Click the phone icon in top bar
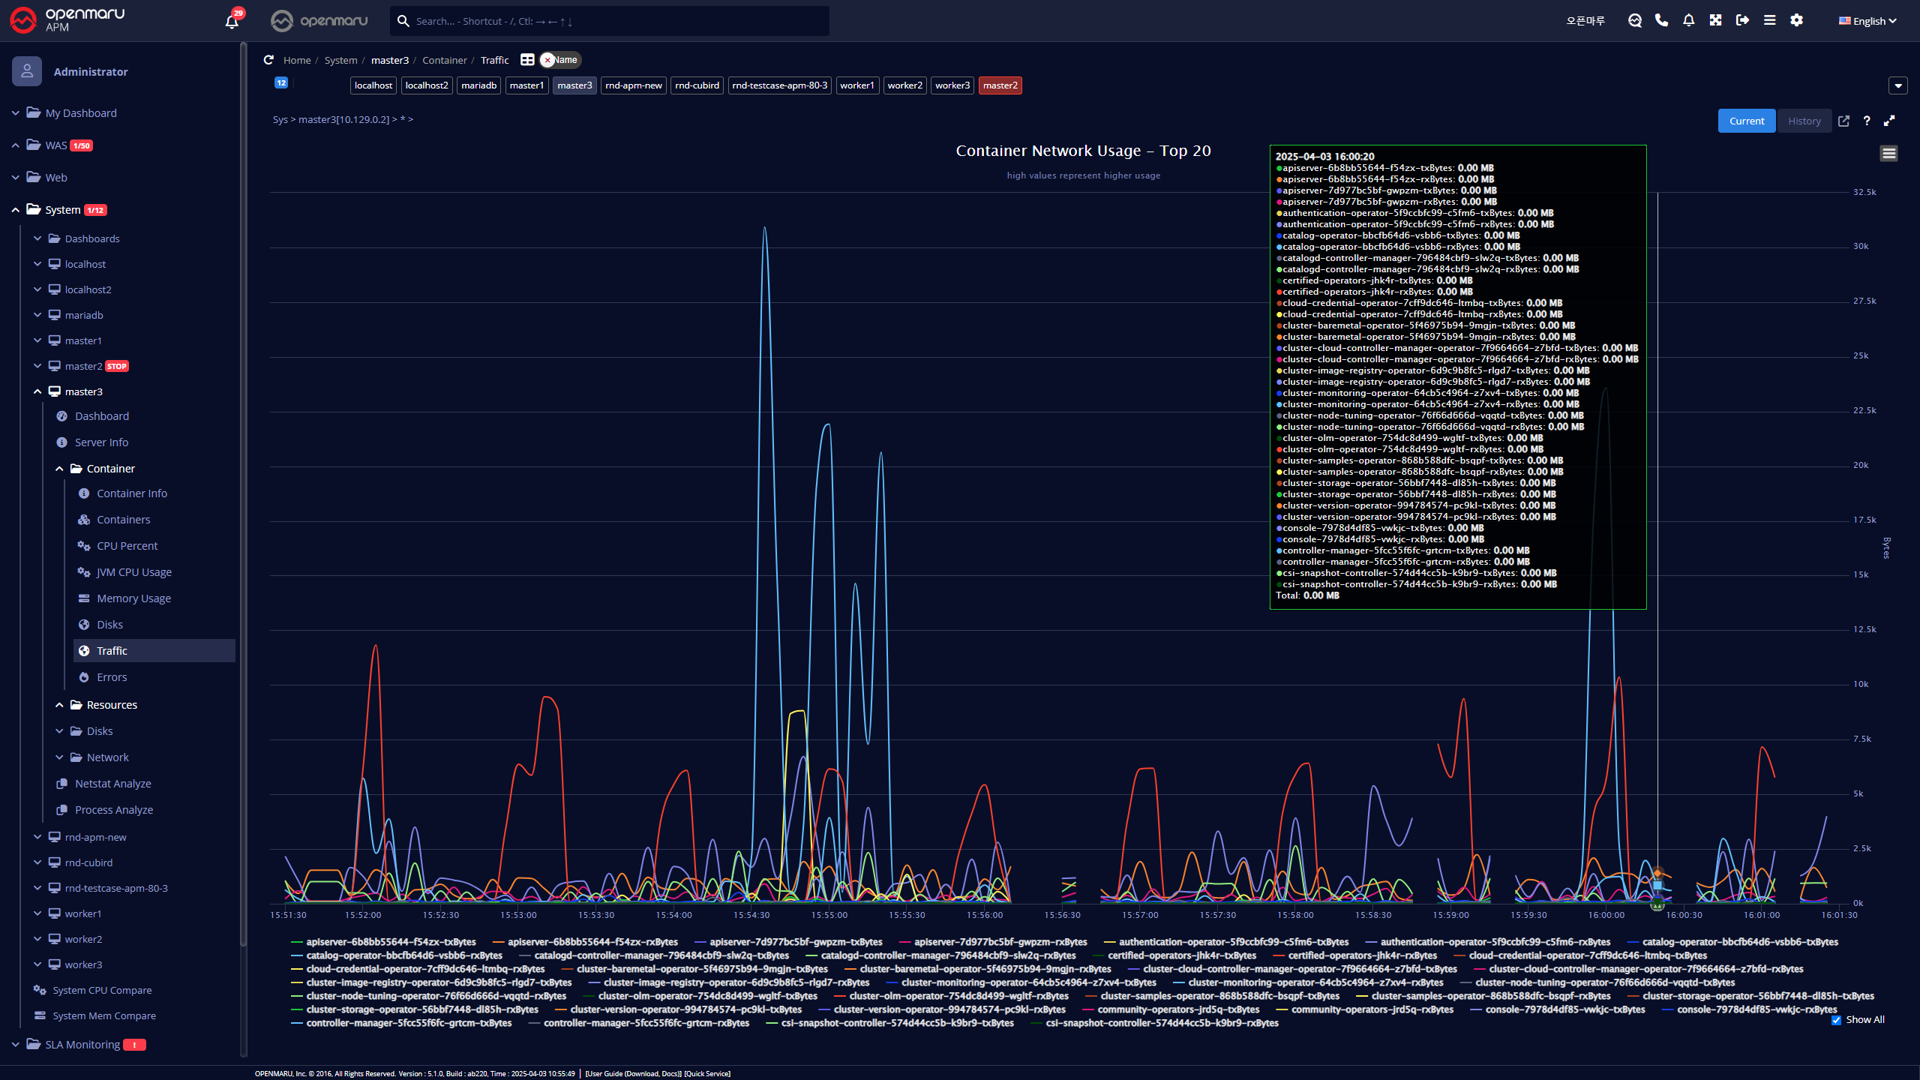Viewport: 1920px width, 1080px height. tap(1662, 20)
